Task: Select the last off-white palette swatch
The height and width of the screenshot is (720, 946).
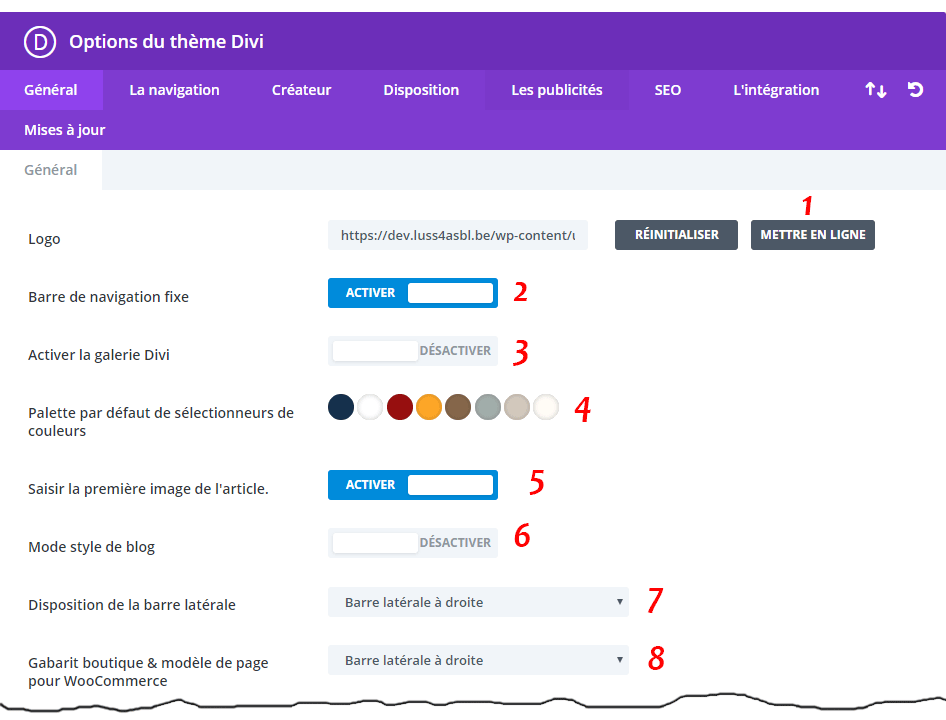Action: [546, 407]
